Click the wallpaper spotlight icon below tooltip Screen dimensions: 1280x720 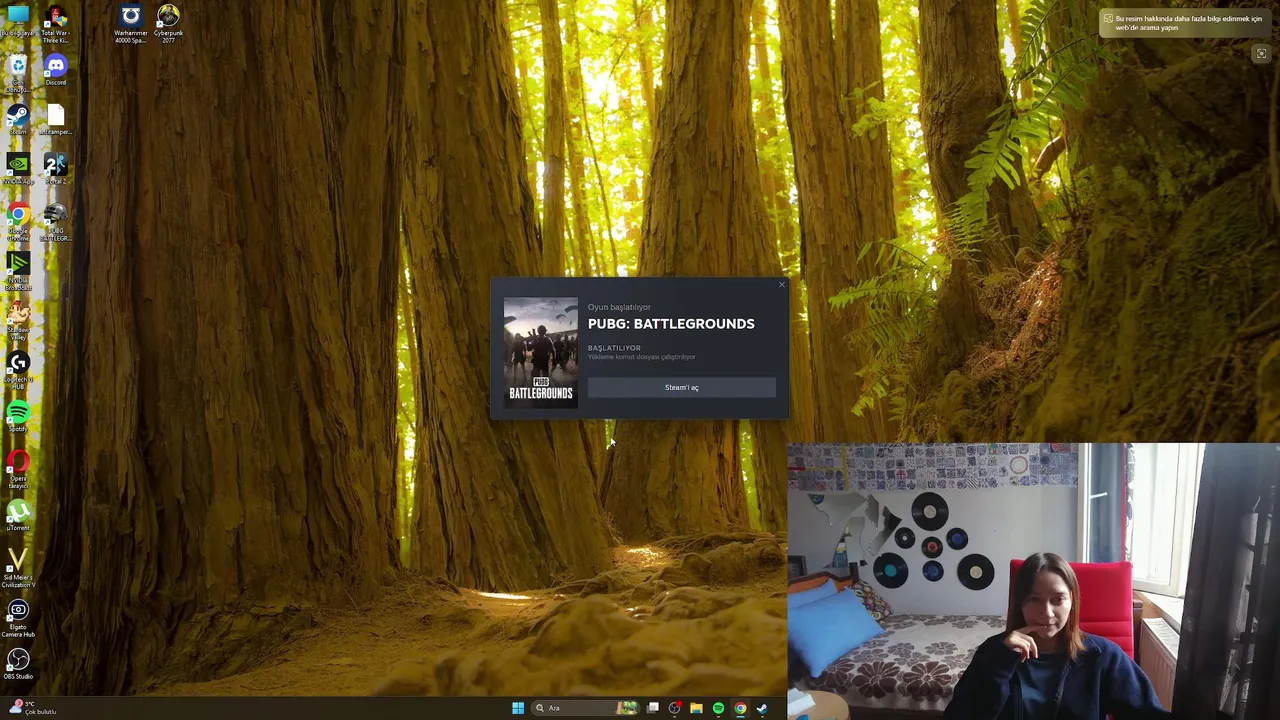point(1261,54)
